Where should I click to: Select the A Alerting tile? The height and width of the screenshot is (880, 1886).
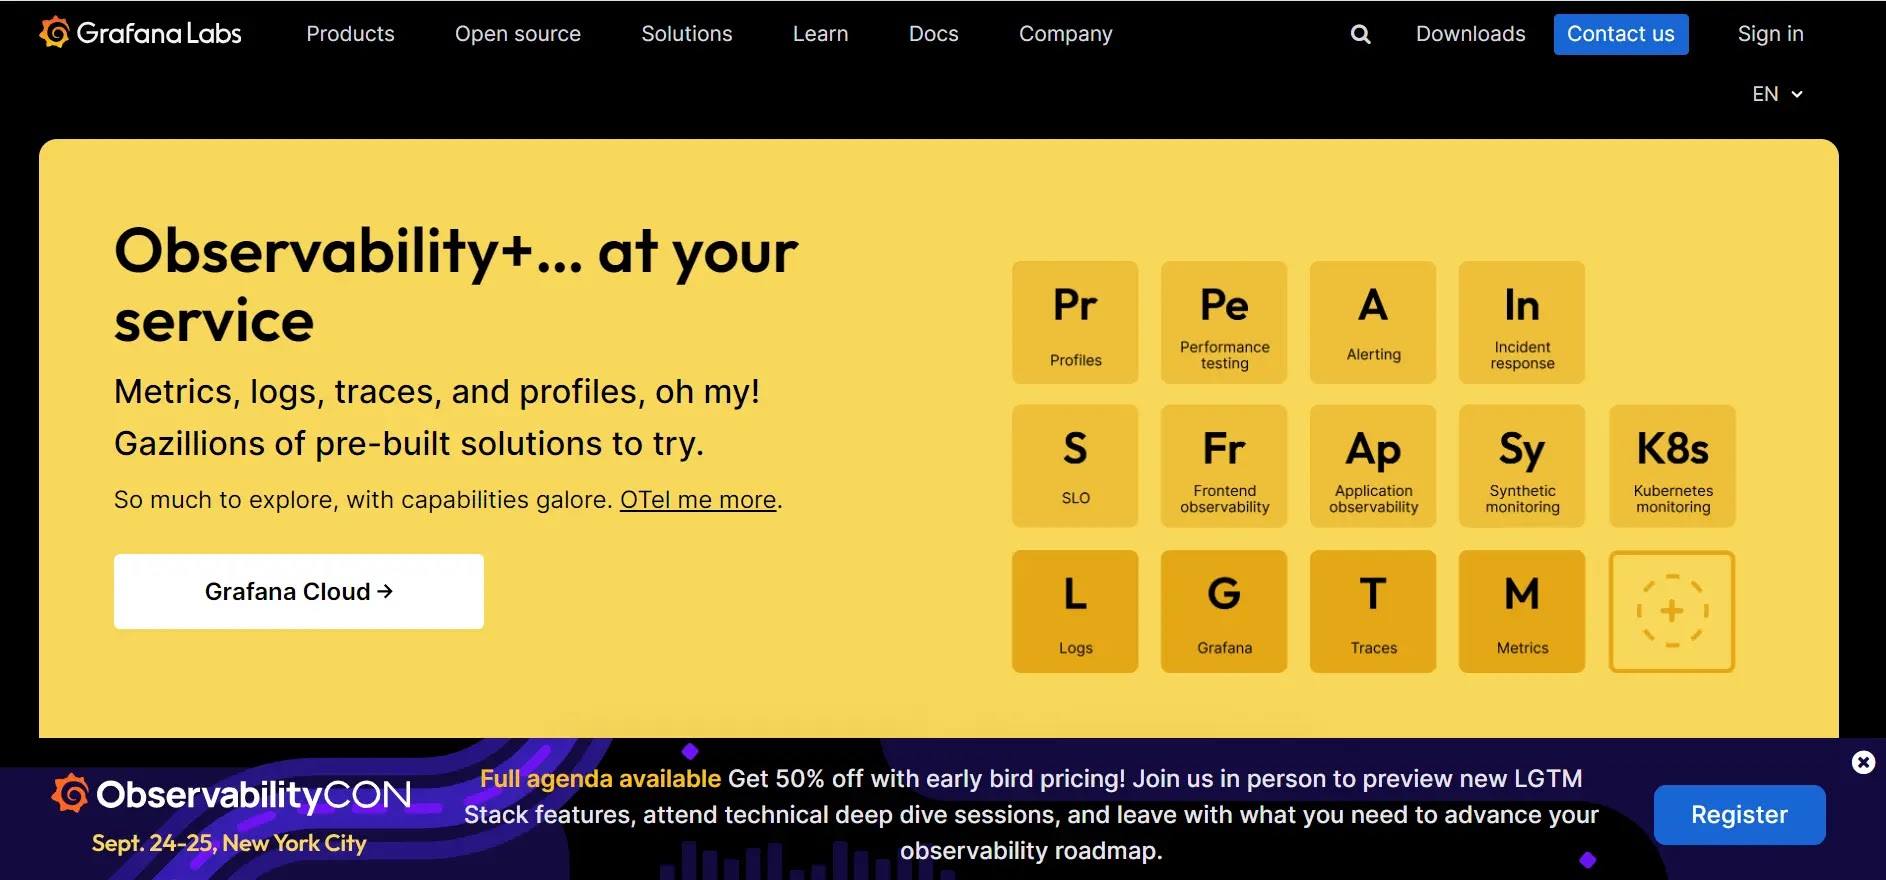pyautogui.click(x=1373, y=323)
